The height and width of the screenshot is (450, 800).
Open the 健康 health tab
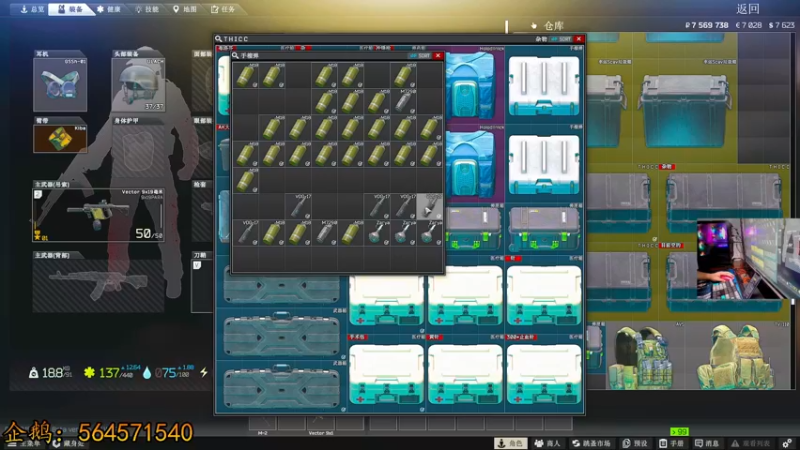[109, 9]
